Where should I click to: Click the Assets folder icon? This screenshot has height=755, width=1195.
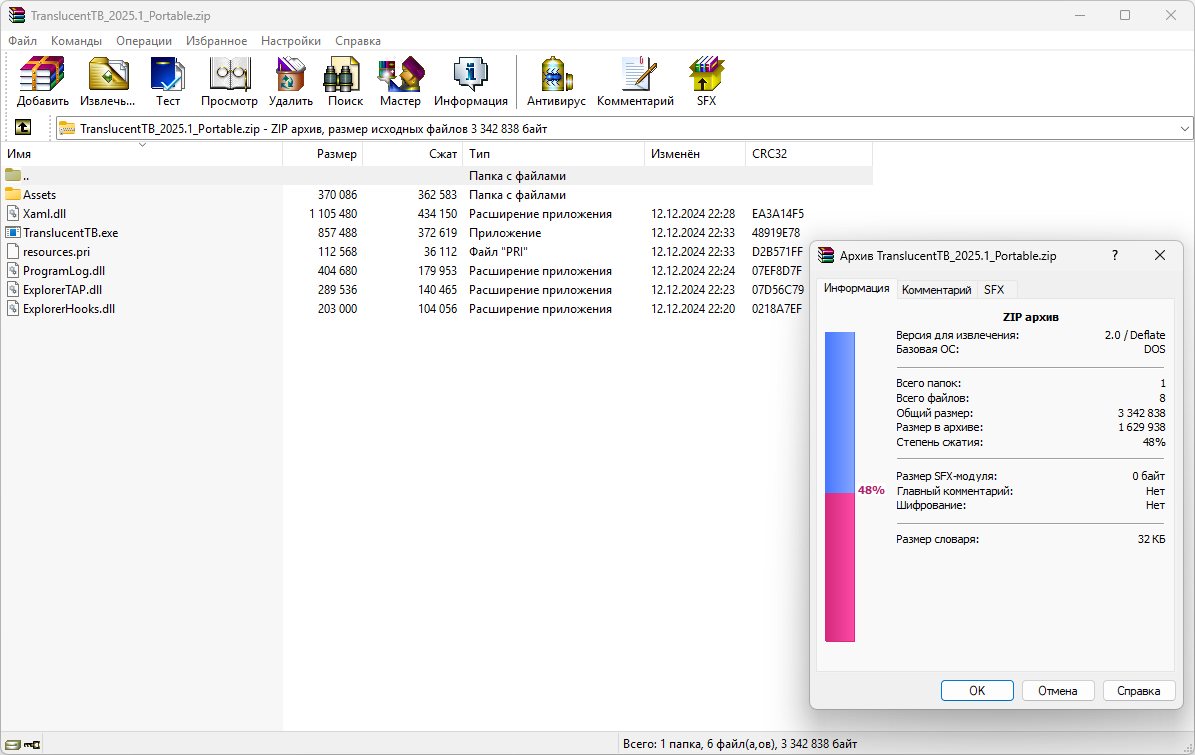13,194
